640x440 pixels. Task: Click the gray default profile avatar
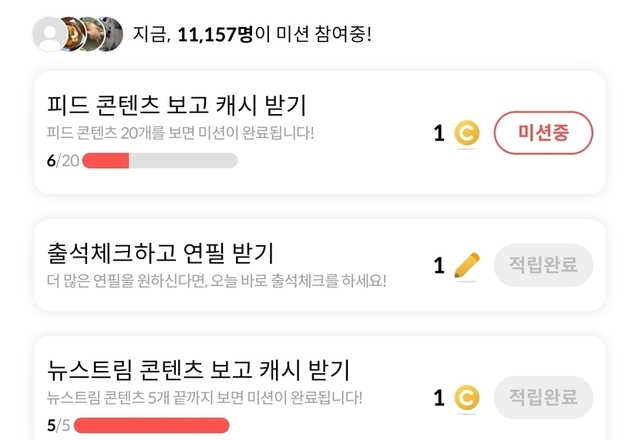48,34
